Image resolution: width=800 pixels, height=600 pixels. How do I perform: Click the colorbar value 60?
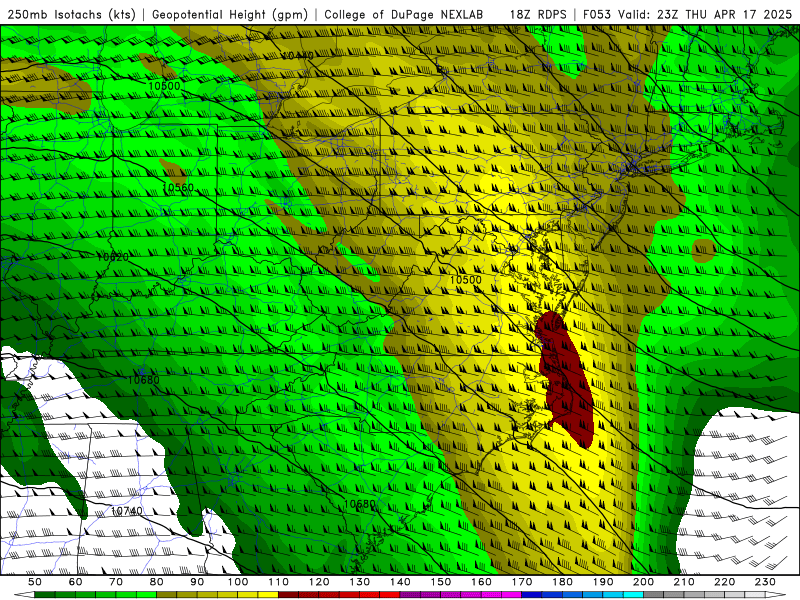coord(76,582)
